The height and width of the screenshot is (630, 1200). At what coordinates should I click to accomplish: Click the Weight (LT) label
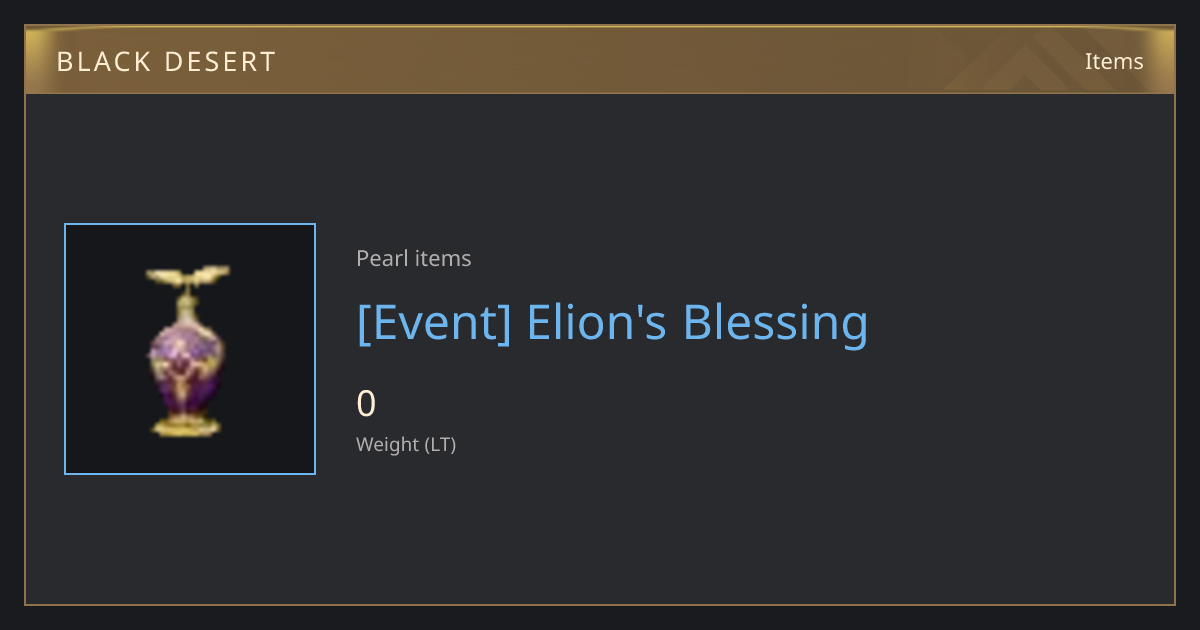pyautogui.click(x=406, y=445)
